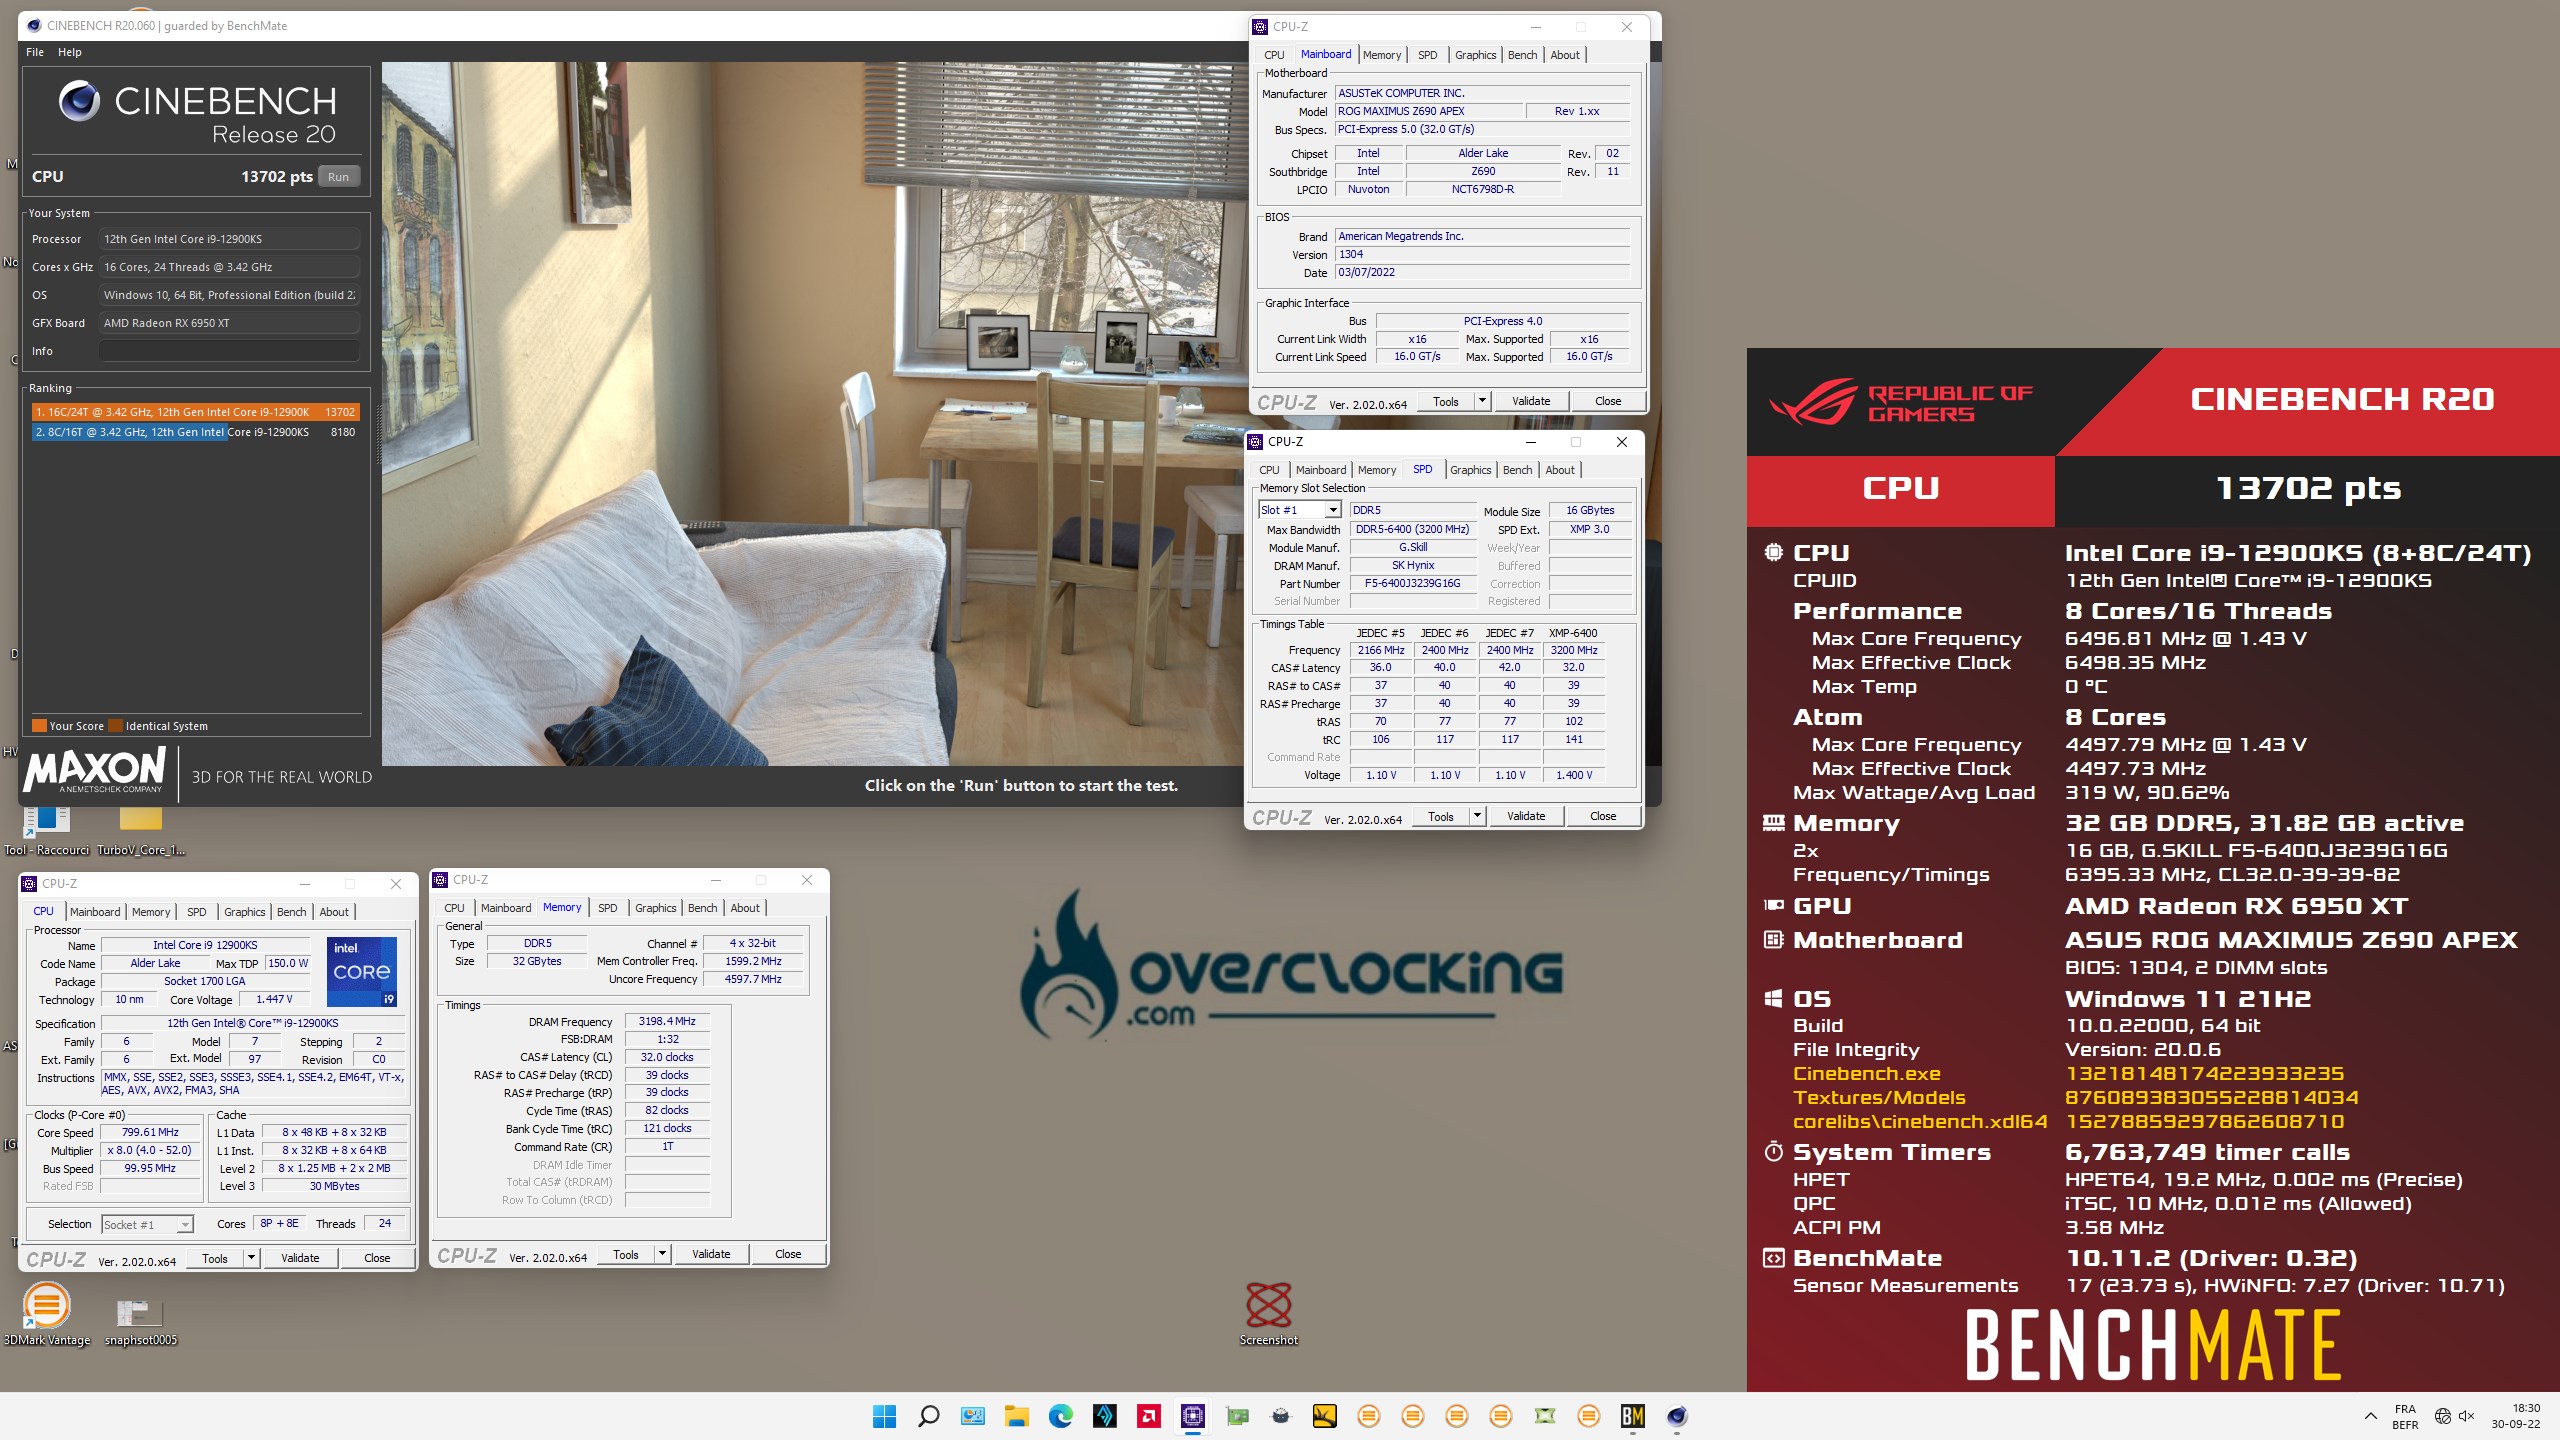The height and width of the screenshot is (1440, 2560).
Task: Click the Cinebench logo sphere in the header
Action: [x=79, y=101]
